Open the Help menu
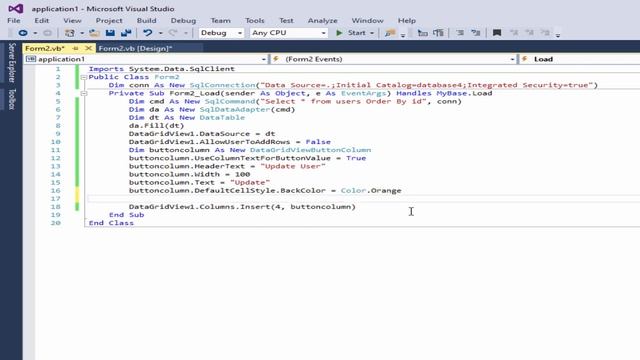This screenshot has width=640, height=360. coord(407,20)
